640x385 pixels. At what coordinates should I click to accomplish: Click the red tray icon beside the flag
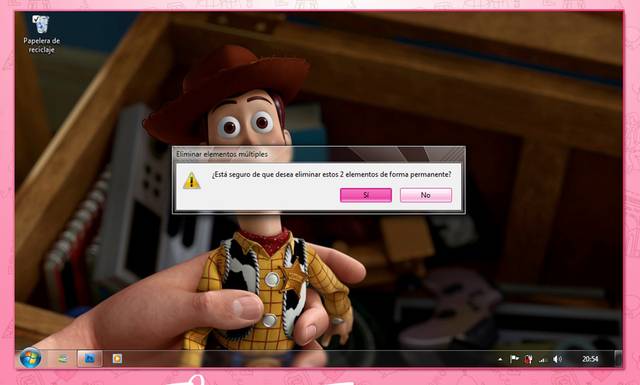[x=529, y=359]
